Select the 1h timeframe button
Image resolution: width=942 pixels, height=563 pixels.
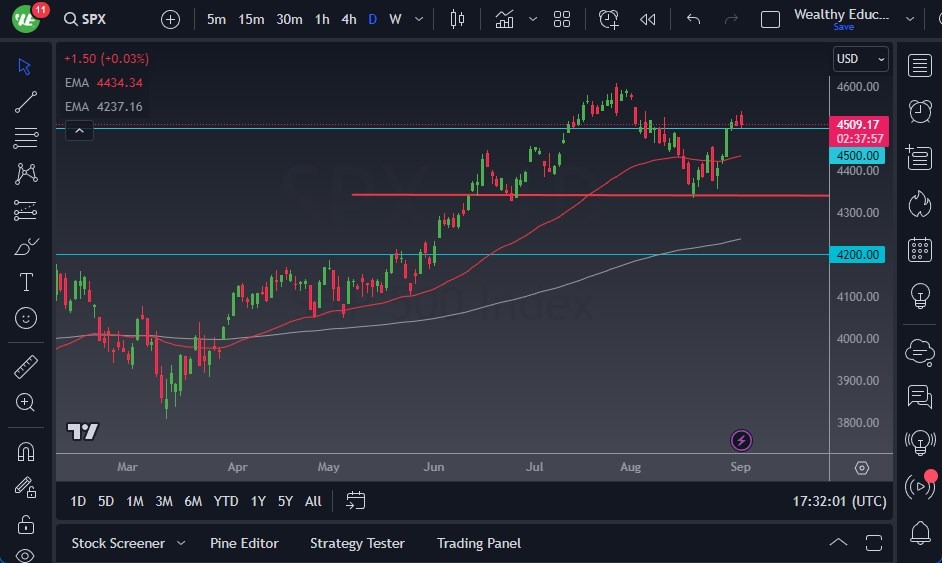[321, 19]
